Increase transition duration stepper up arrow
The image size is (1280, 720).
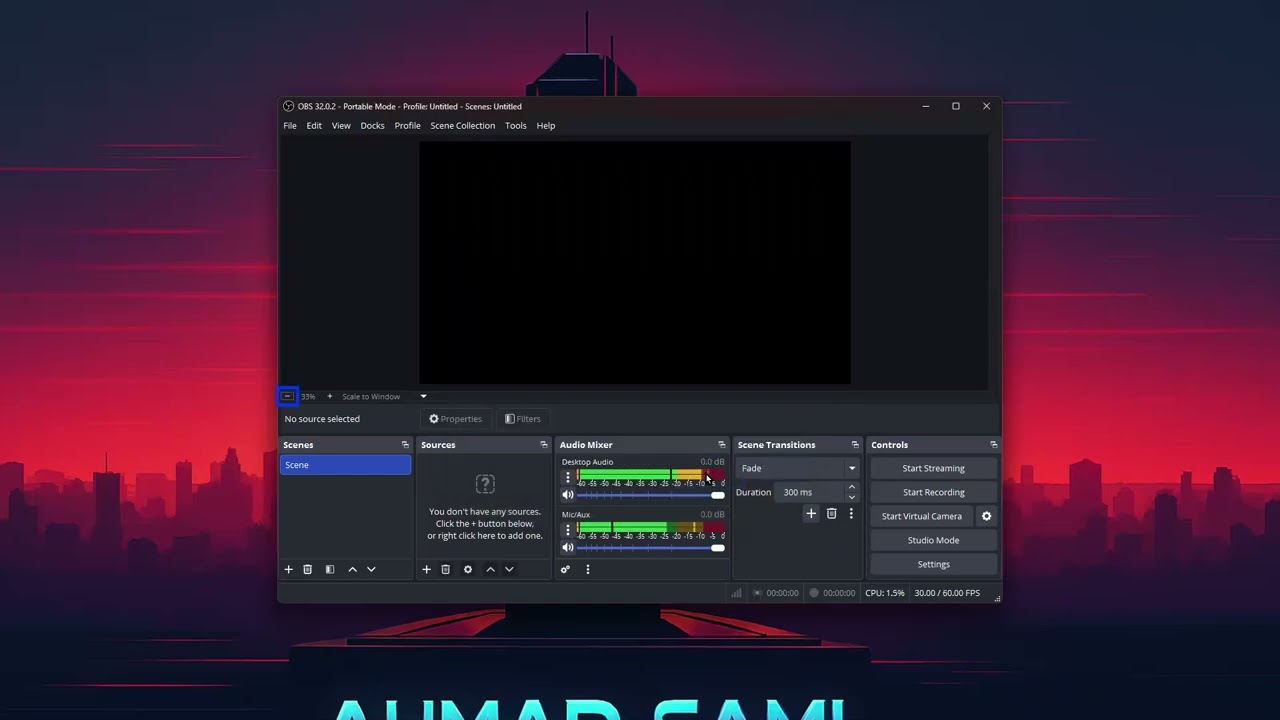pos(851,488)
